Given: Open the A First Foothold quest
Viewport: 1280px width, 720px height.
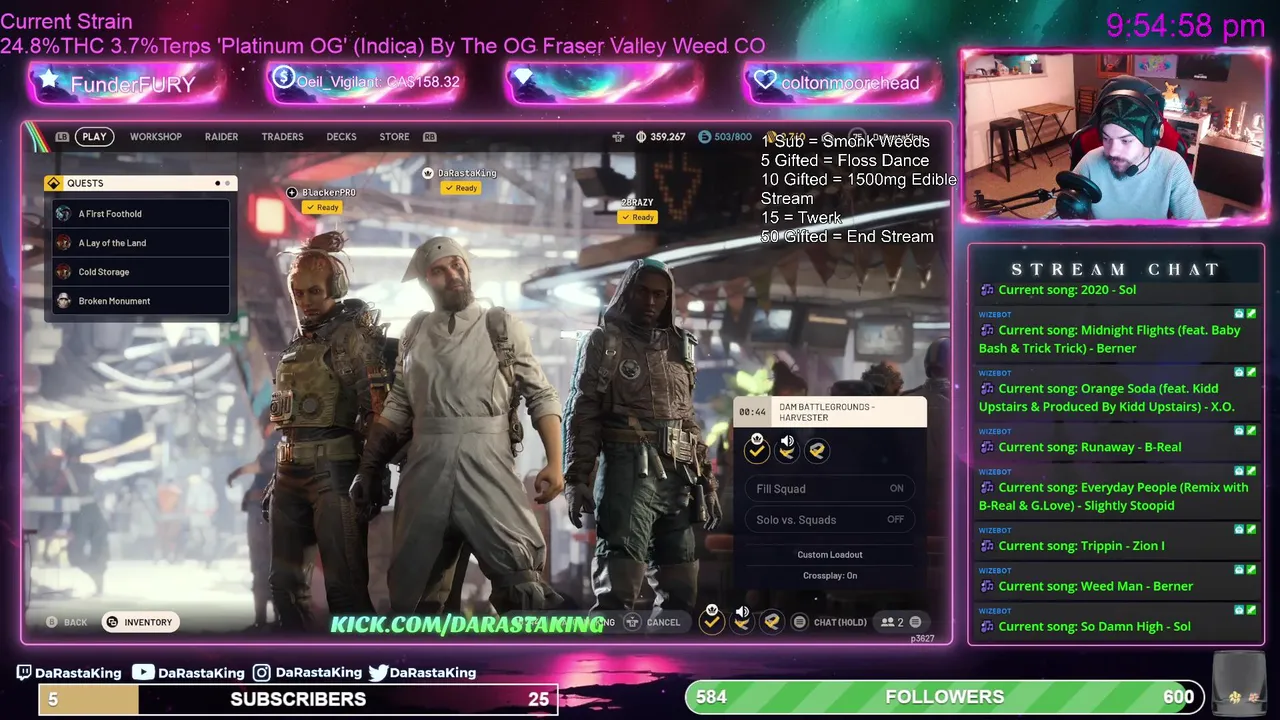Looking at the screenshot, I should [x=141, y=214].
